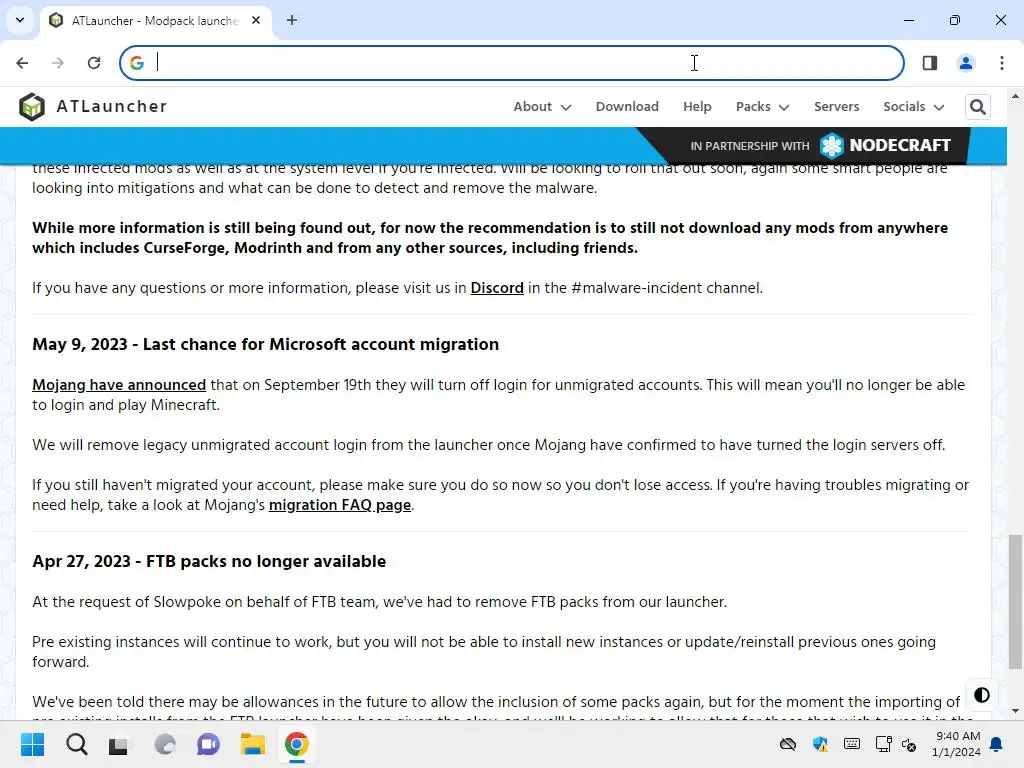Close the ATLauncher tab
The height and width of the screenshot is (768, 1024).
(256, 20)
